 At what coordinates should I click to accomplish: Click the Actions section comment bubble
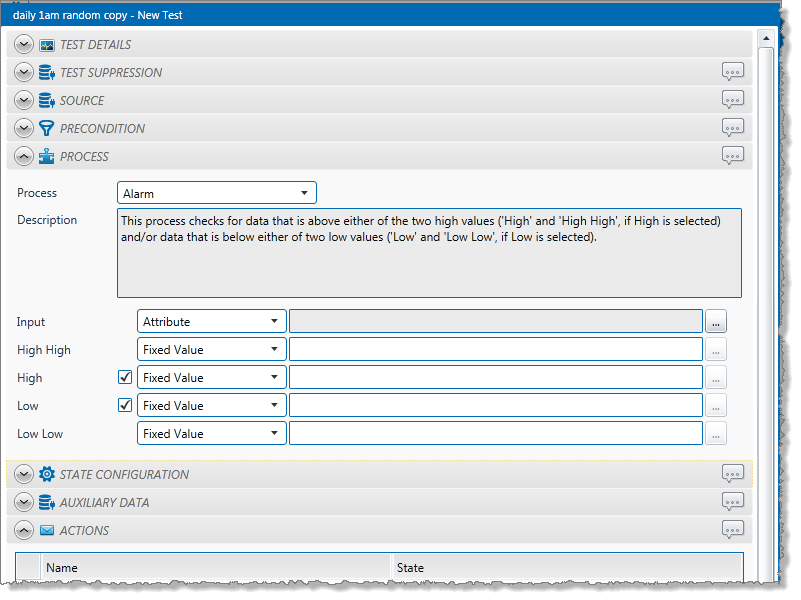pyautogui.click(x=733, y=530)
